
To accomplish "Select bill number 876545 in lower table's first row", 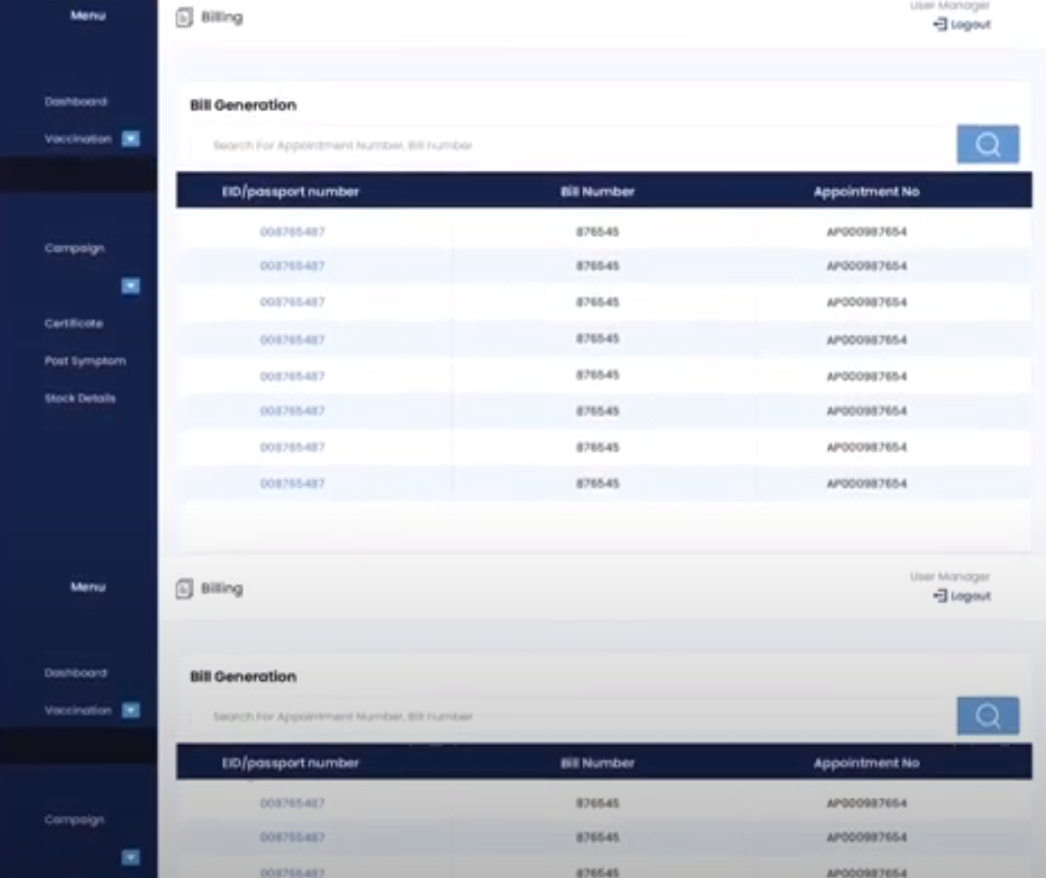I will coord(598,803).
